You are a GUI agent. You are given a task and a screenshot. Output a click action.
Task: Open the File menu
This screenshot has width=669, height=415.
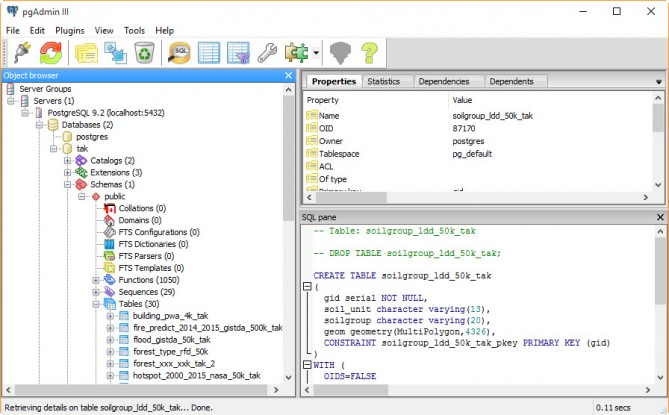pyautogui.click(x=13, y=31)
